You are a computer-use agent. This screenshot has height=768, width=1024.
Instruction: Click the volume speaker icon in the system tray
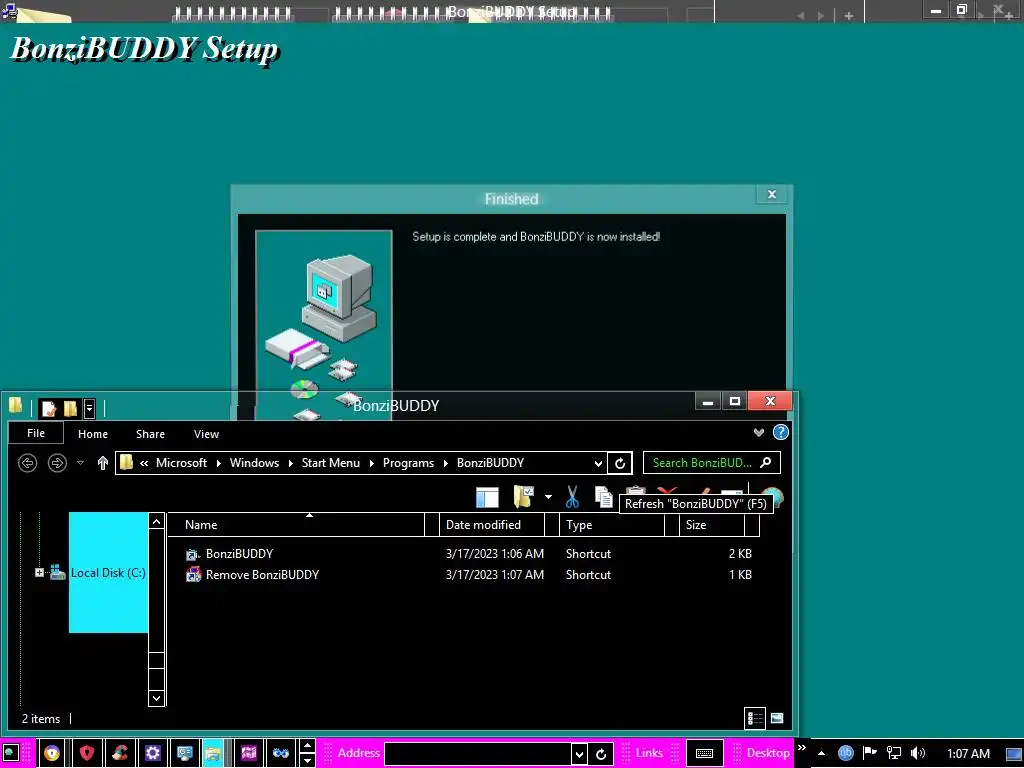918,753
